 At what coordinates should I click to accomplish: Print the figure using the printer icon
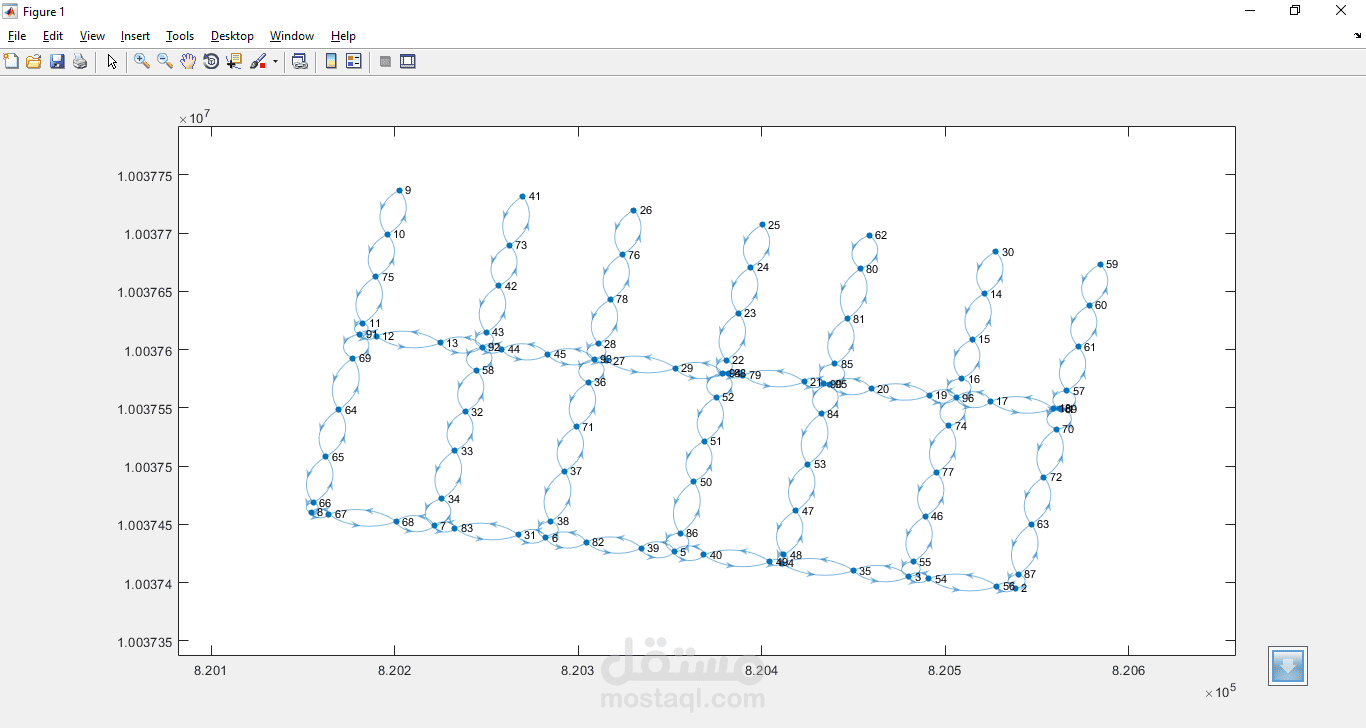pos(80,61)
